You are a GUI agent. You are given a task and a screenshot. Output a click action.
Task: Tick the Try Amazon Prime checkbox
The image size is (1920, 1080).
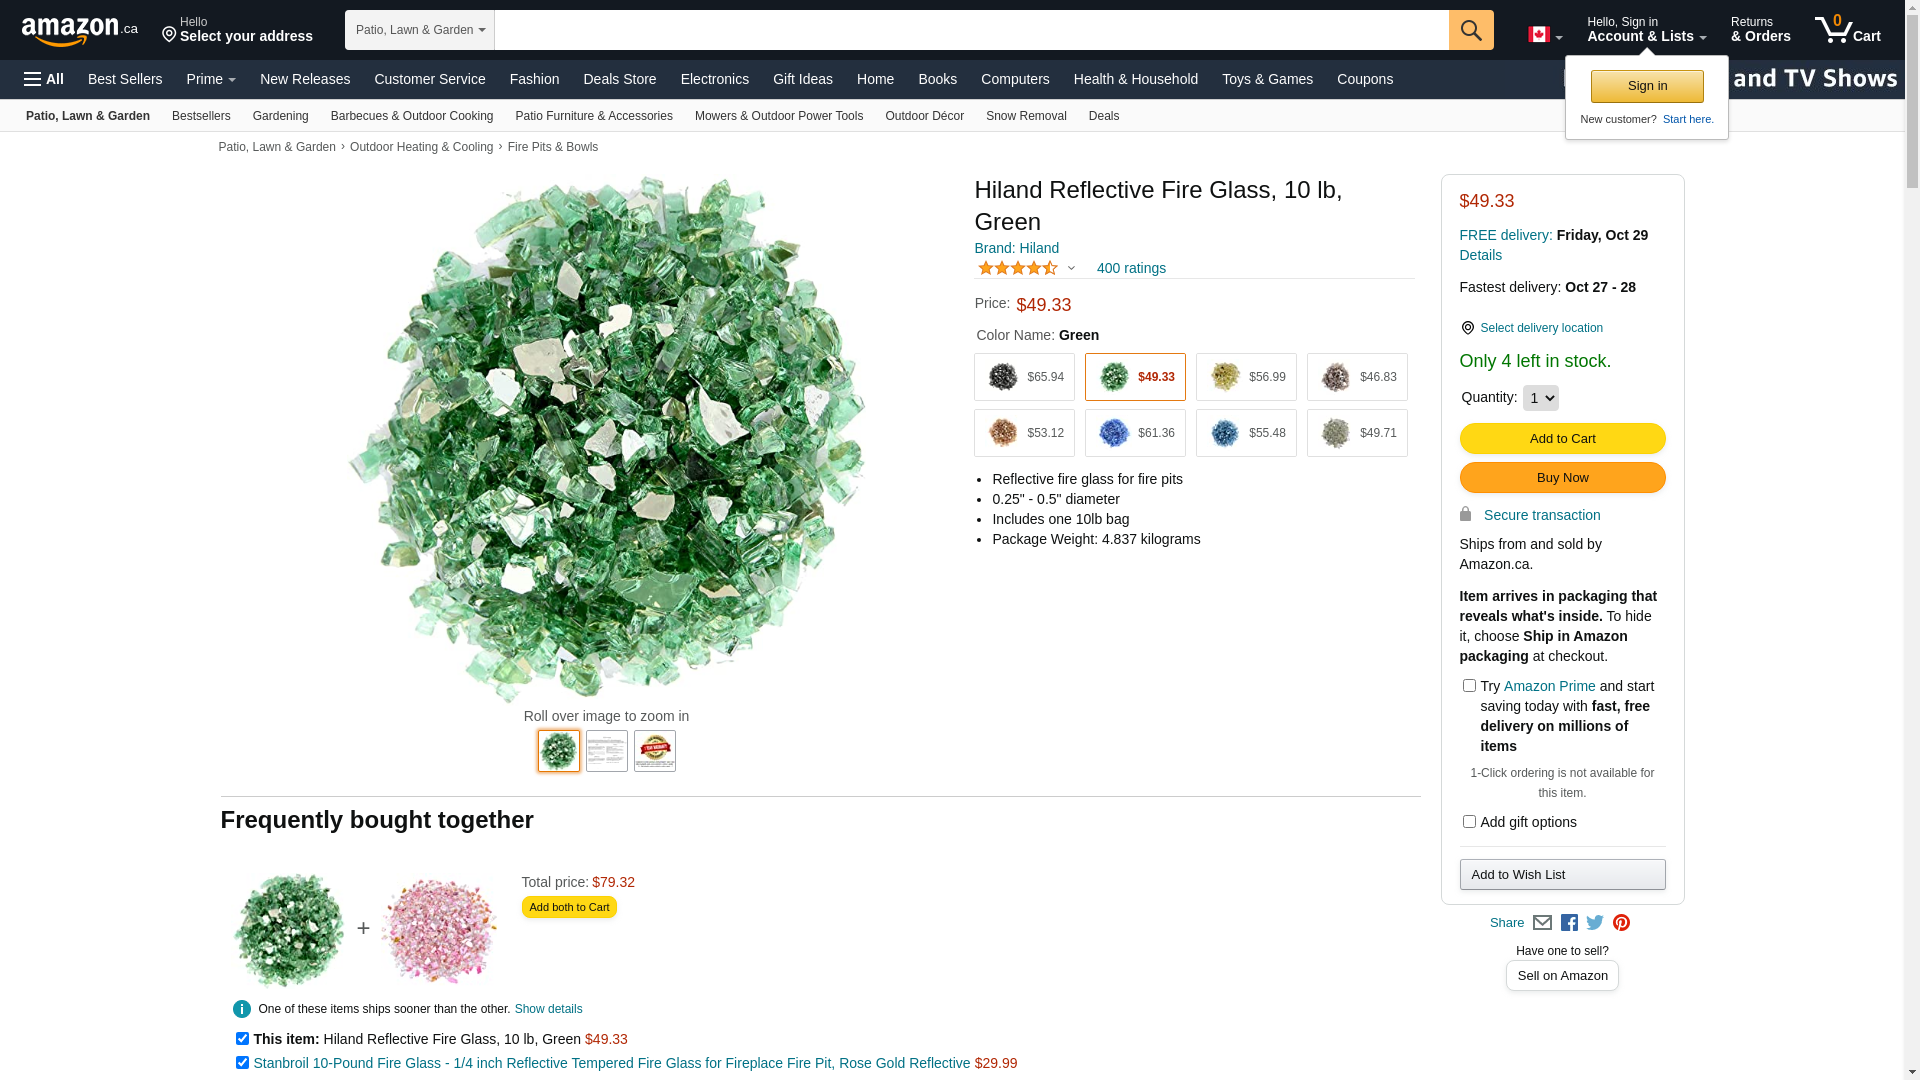(1469, 686)
